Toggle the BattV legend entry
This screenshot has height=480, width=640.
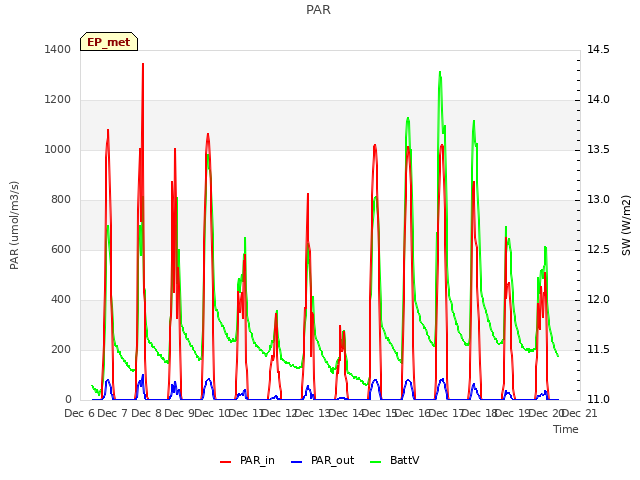394,461
